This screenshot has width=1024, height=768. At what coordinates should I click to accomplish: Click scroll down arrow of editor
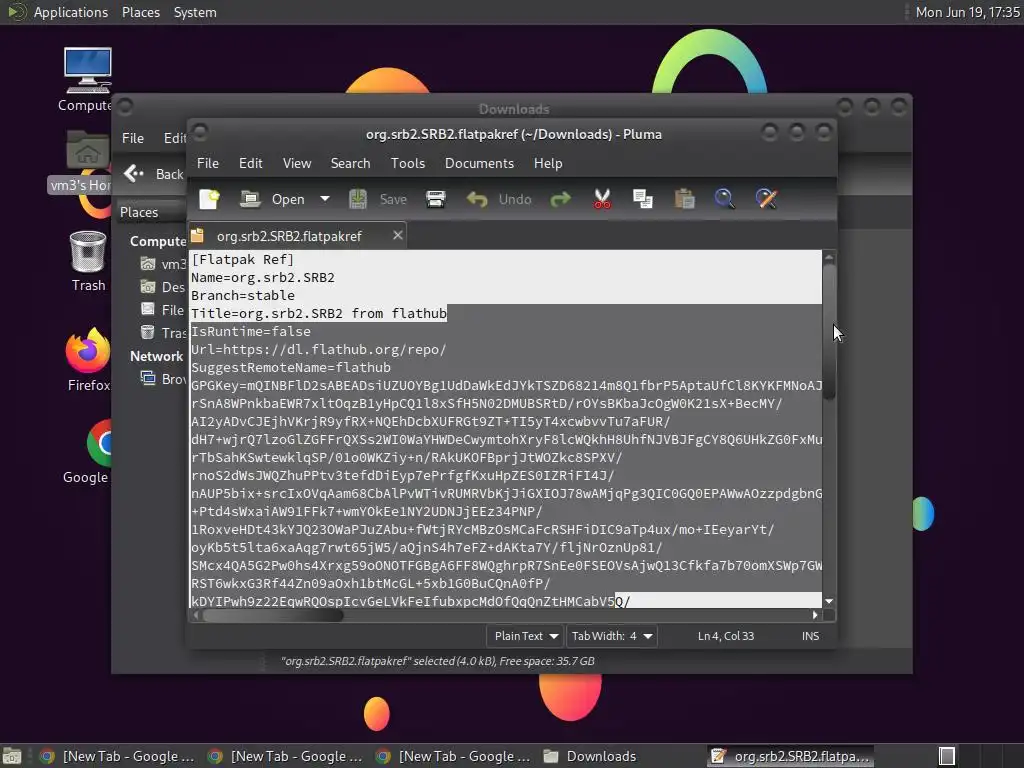tap(829, 601)
